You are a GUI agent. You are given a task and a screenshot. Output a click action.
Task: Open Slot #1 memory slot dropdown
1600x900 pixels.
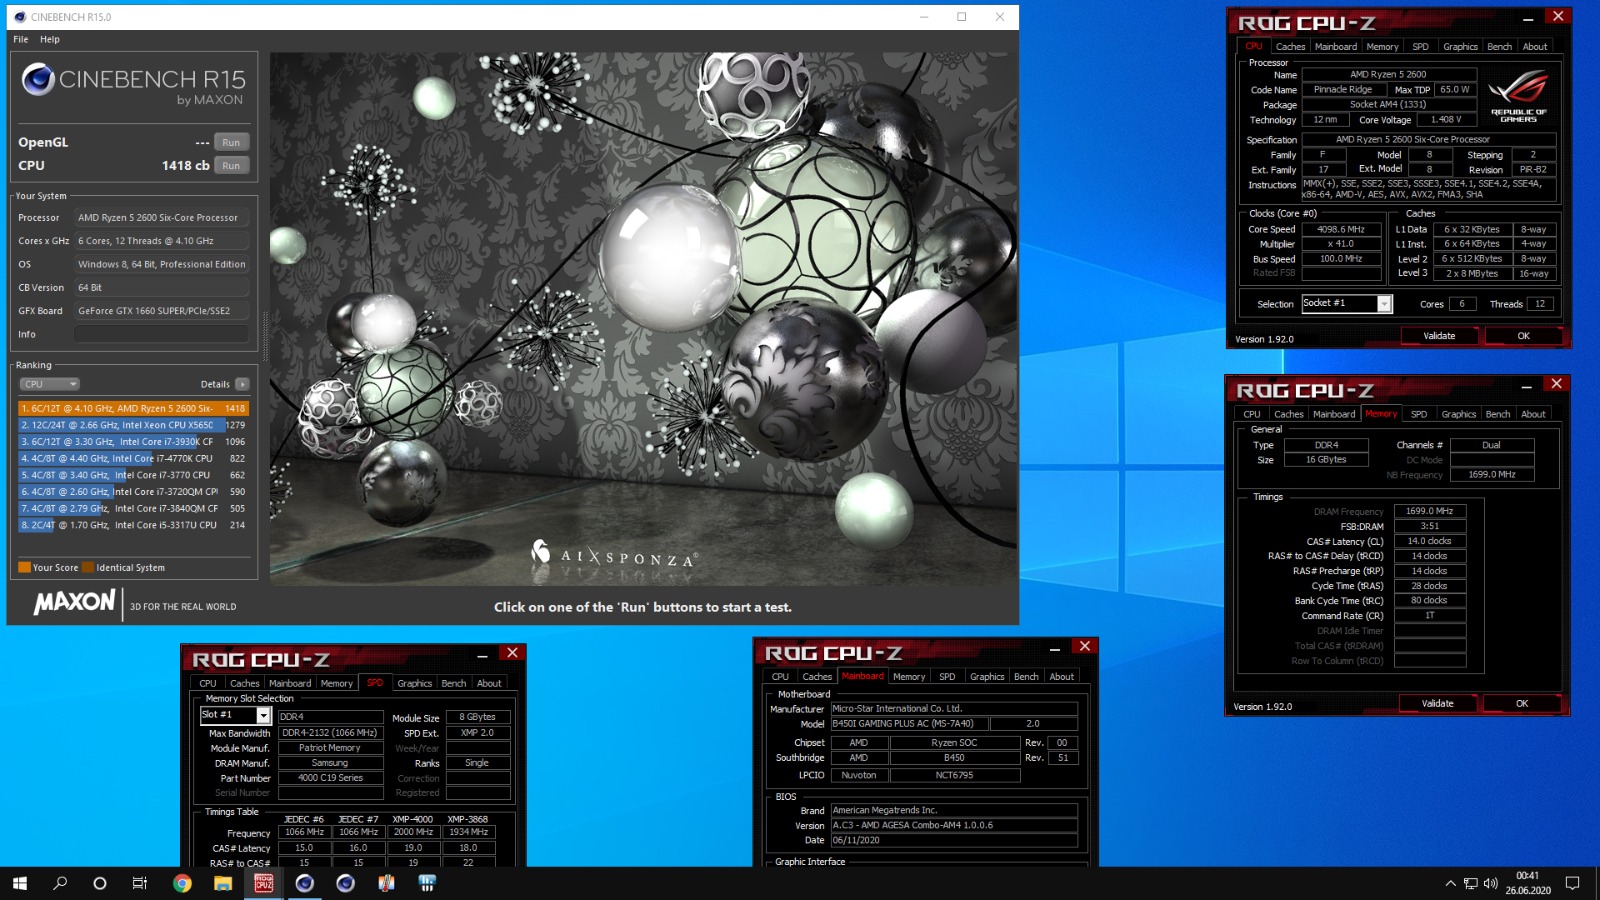point(235,715)
